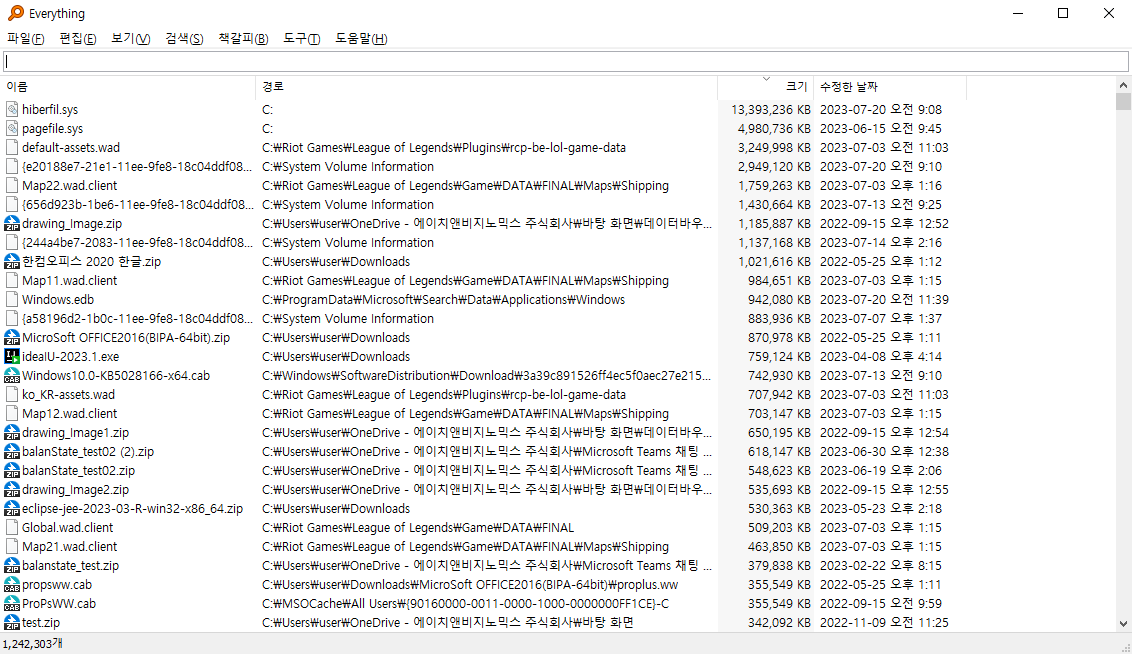The height and width of the screenshot is (654, 1132).
Task: Select the test.zip archive icon
Action: click(x=12, y=622)
